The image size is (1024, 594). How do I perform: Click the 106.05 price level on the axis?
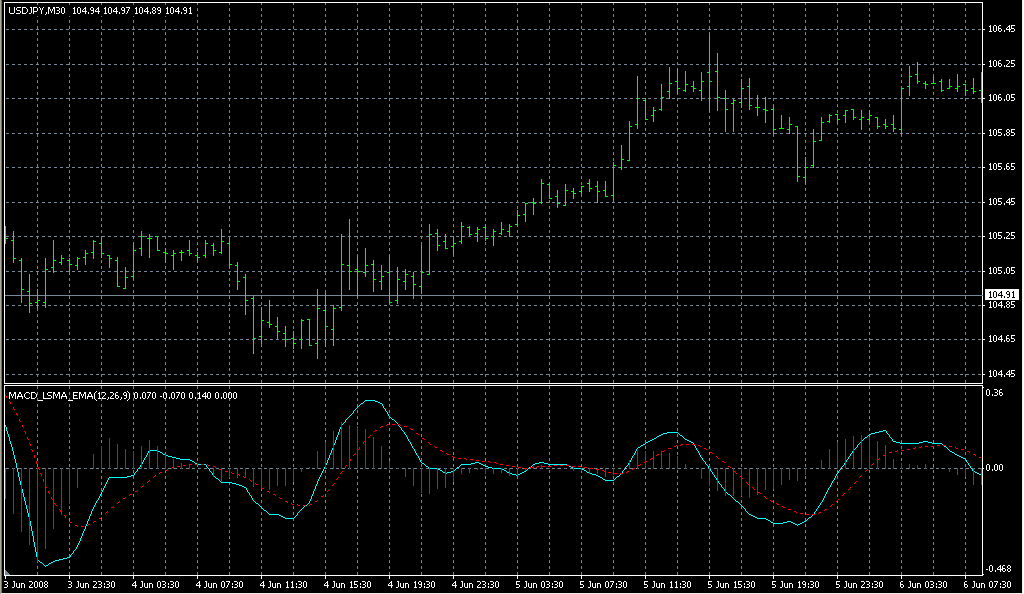click(1000, 98)
